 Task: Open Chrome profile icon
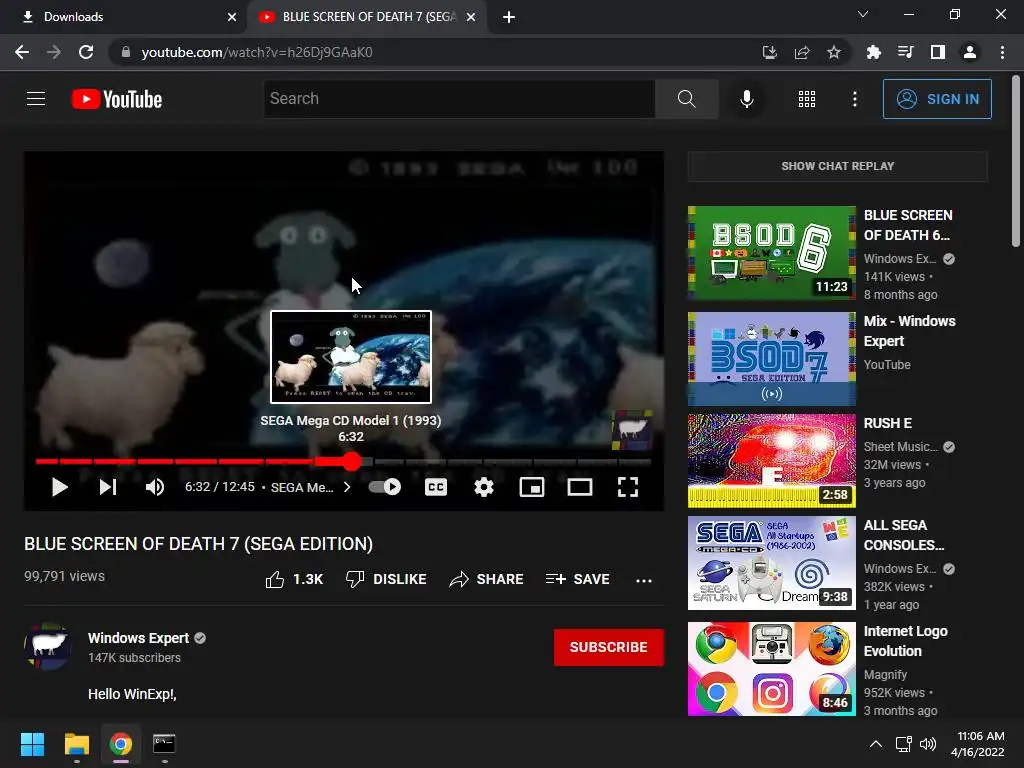970,52
